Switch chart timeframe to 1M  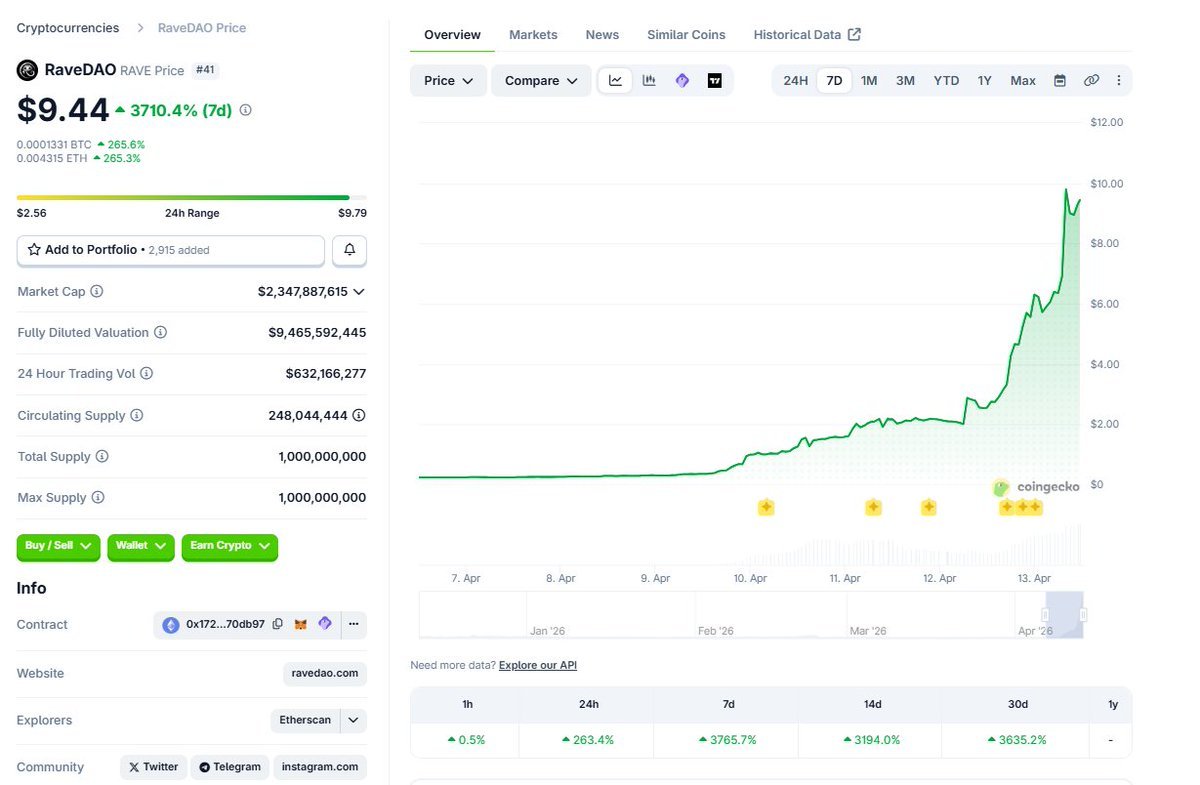868,80
